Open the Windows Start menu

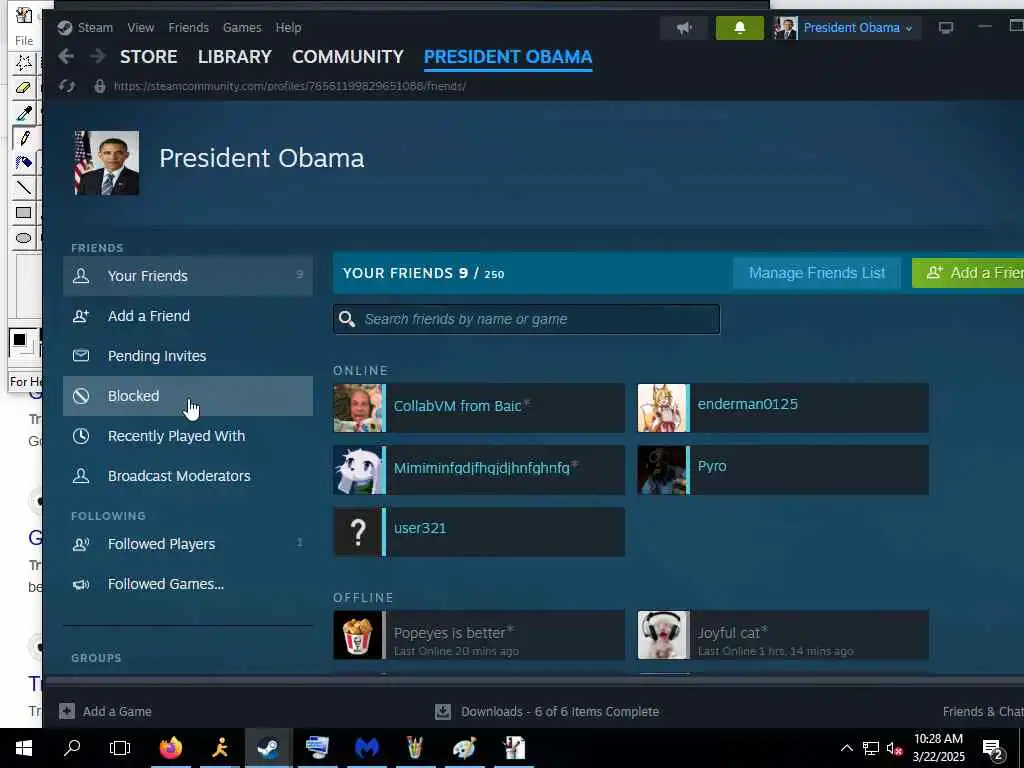[x=24, y=748]
